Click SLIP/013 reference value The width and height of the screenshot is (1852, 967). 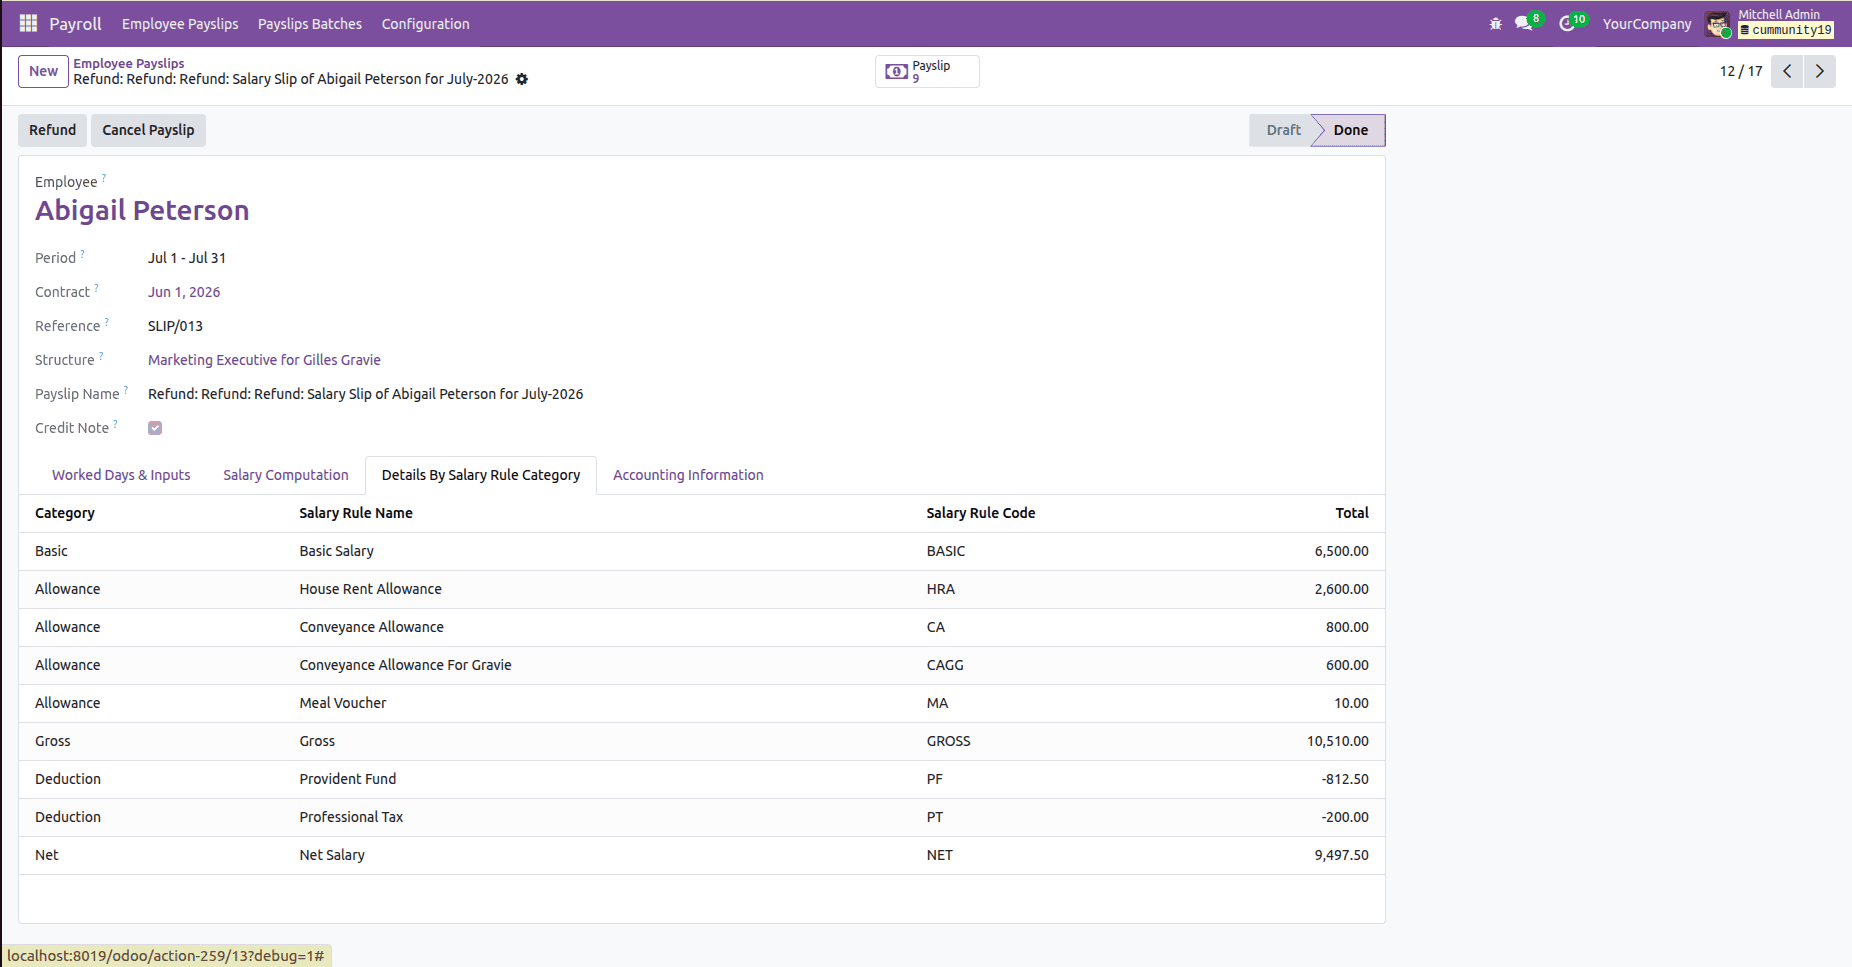click(175, 326)
